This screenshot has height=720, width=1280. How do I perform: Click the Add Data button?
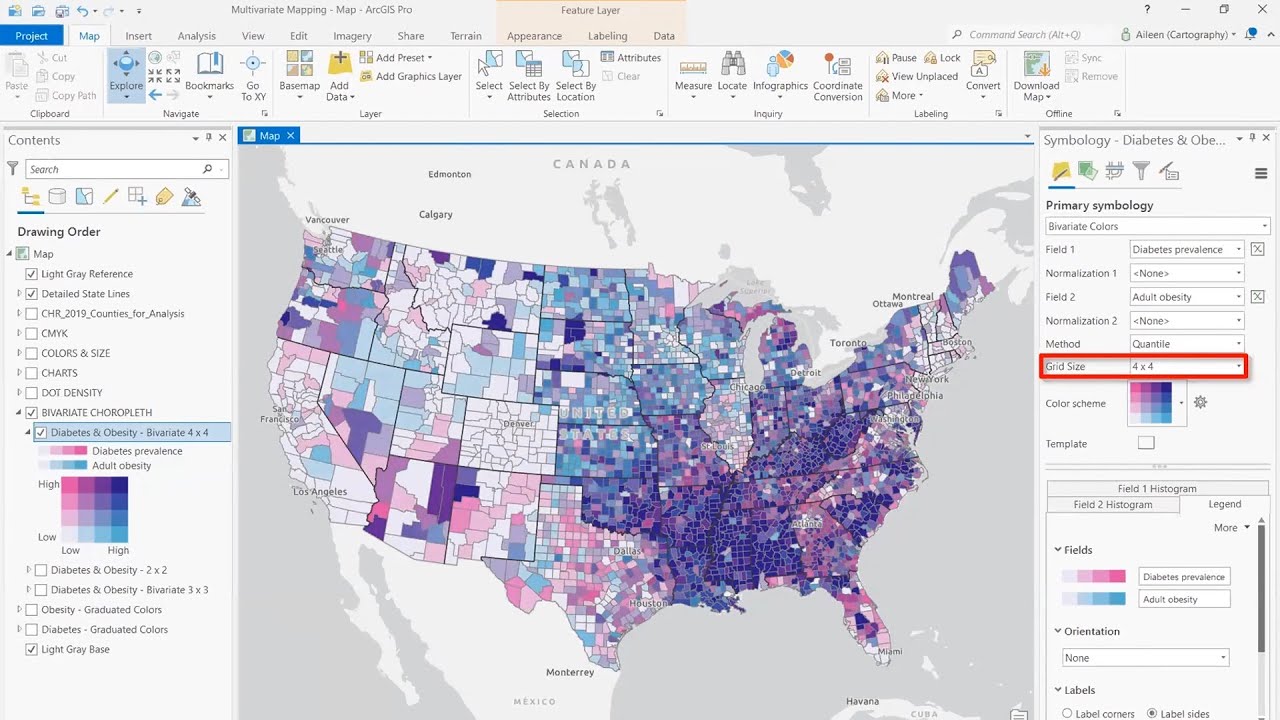pos(339,75)
